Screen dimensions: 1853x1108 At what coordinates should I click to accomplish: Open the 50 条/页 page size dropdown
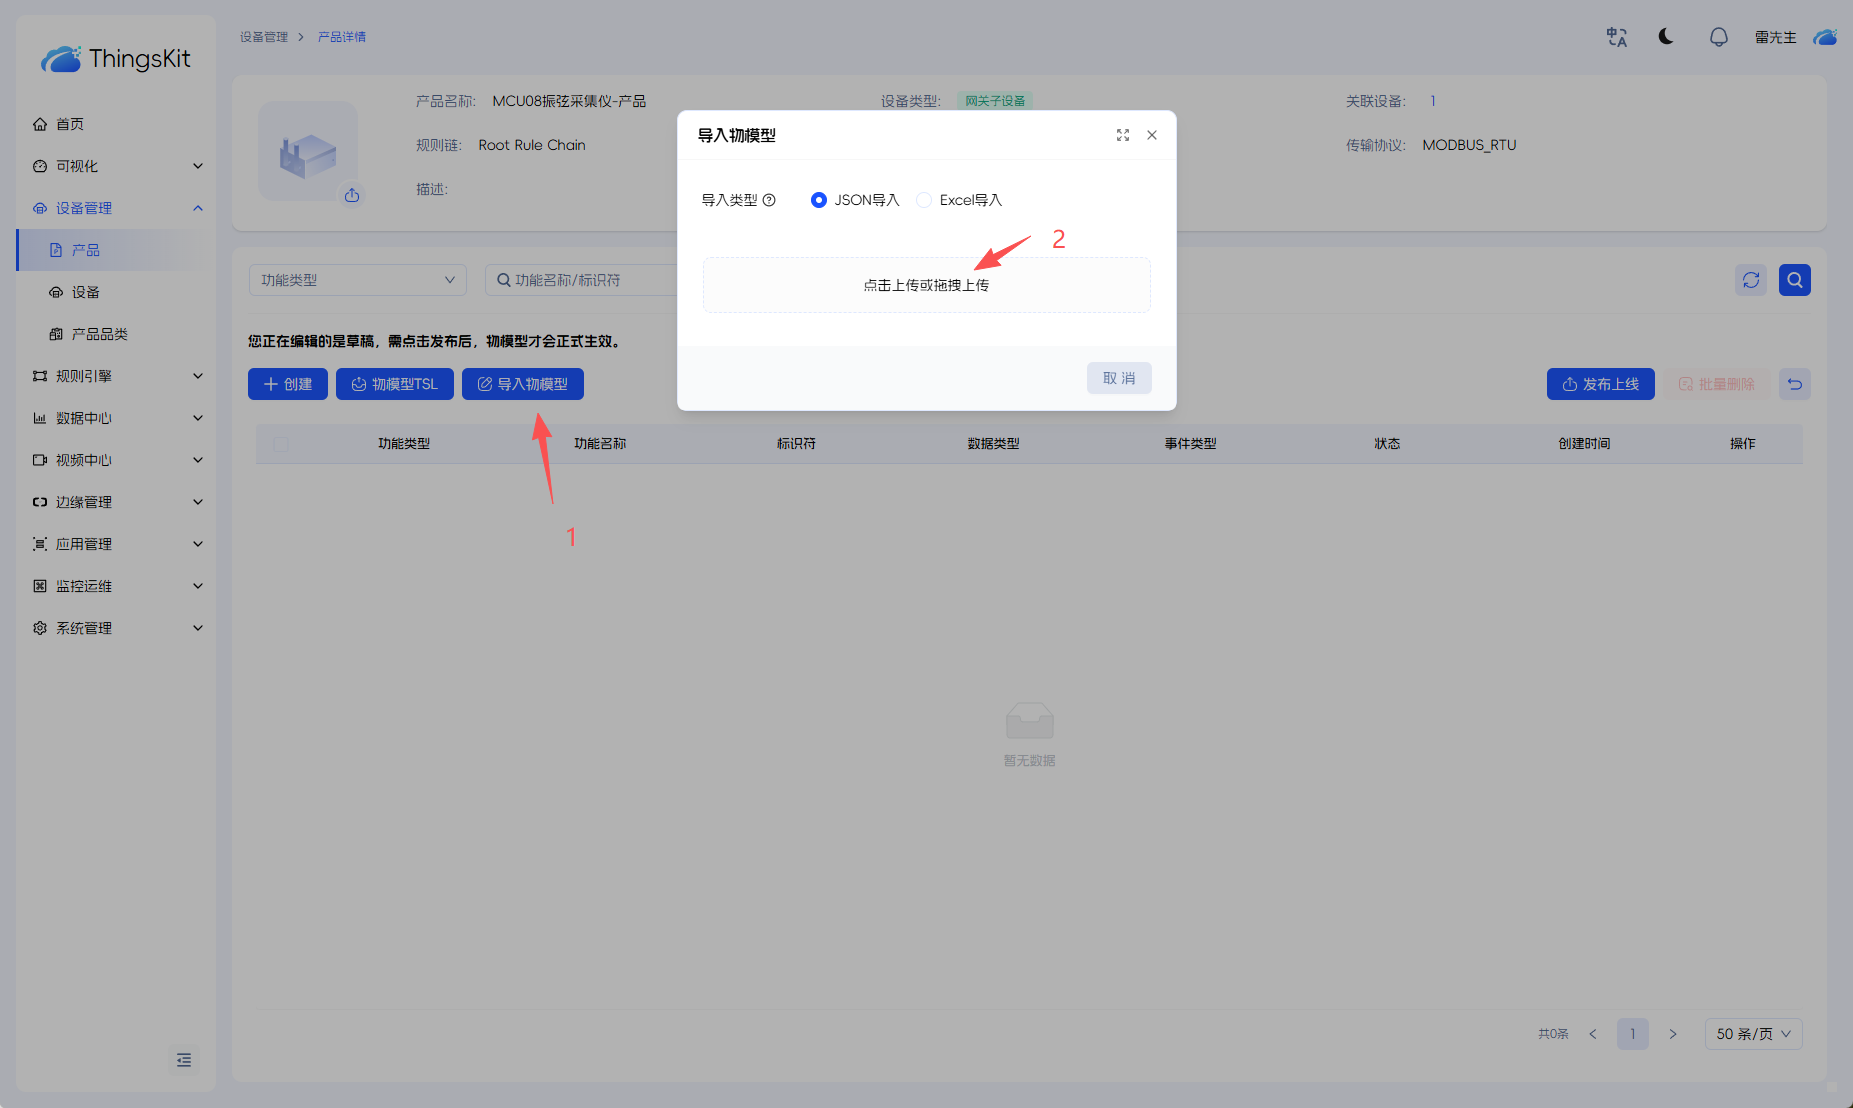[x=1753, y=1034]
